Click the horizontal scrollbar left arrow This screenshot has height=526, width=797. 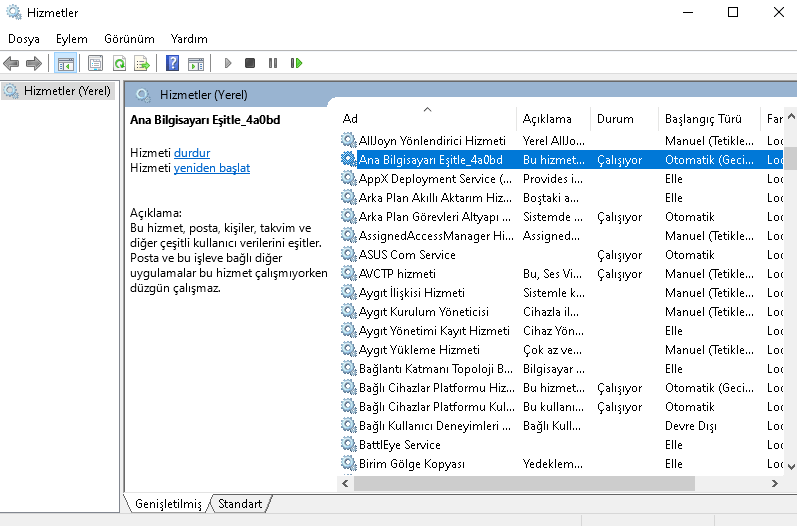click(x=345, y=483)
